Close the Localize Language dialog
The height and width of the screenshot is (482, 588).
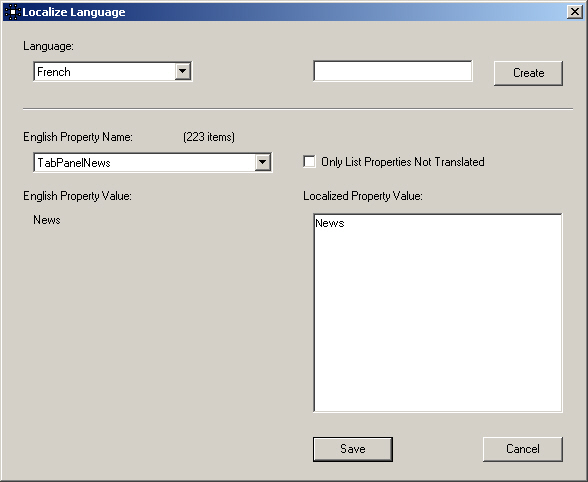574,12
